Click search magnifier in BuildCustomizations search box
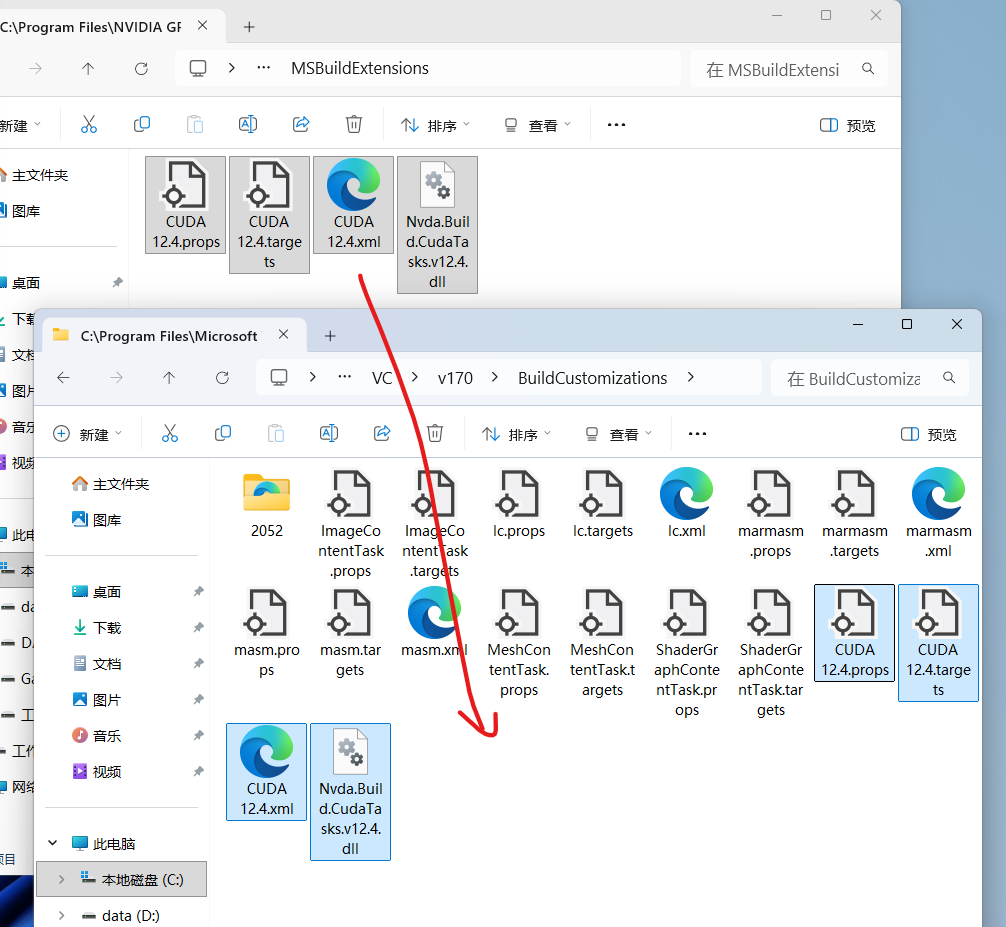1006x927 pixels. click(949, 378)
